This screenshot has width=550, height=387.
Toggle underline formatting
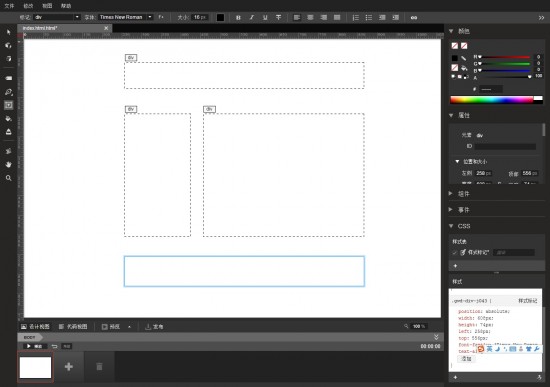coord(265,18)
